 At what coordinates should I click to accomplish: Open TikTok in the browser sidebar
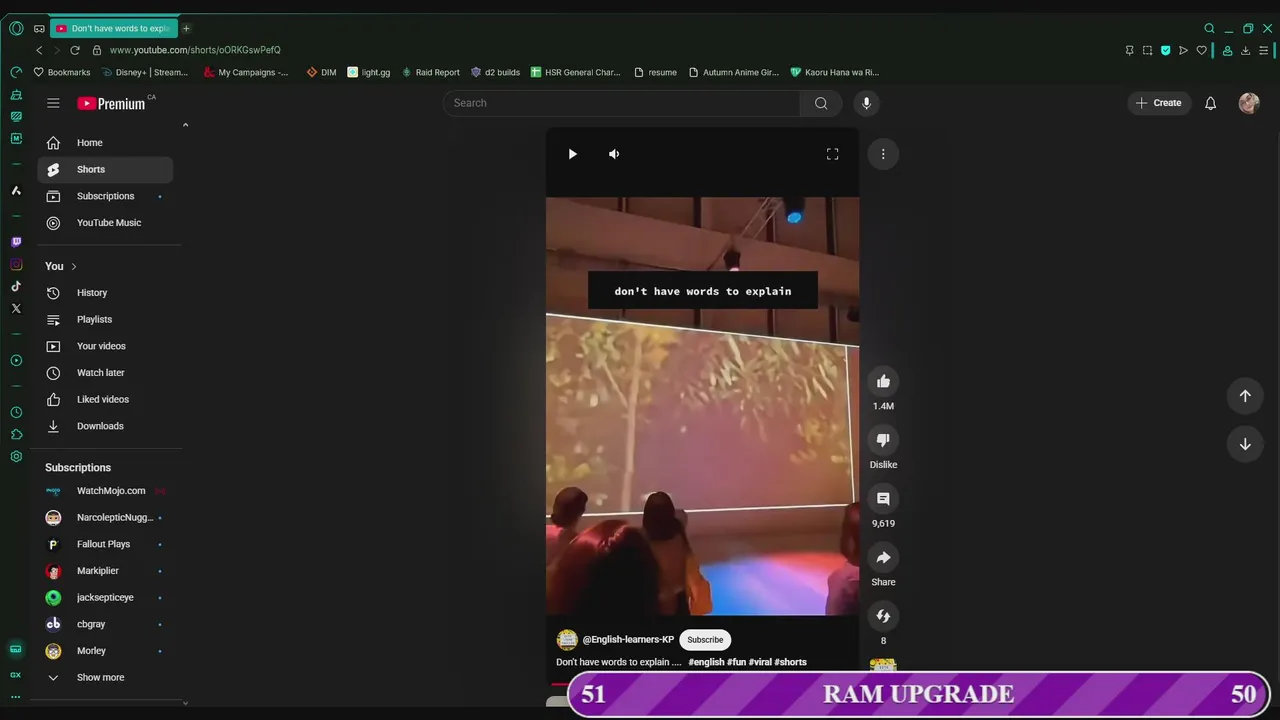point(16,286)
